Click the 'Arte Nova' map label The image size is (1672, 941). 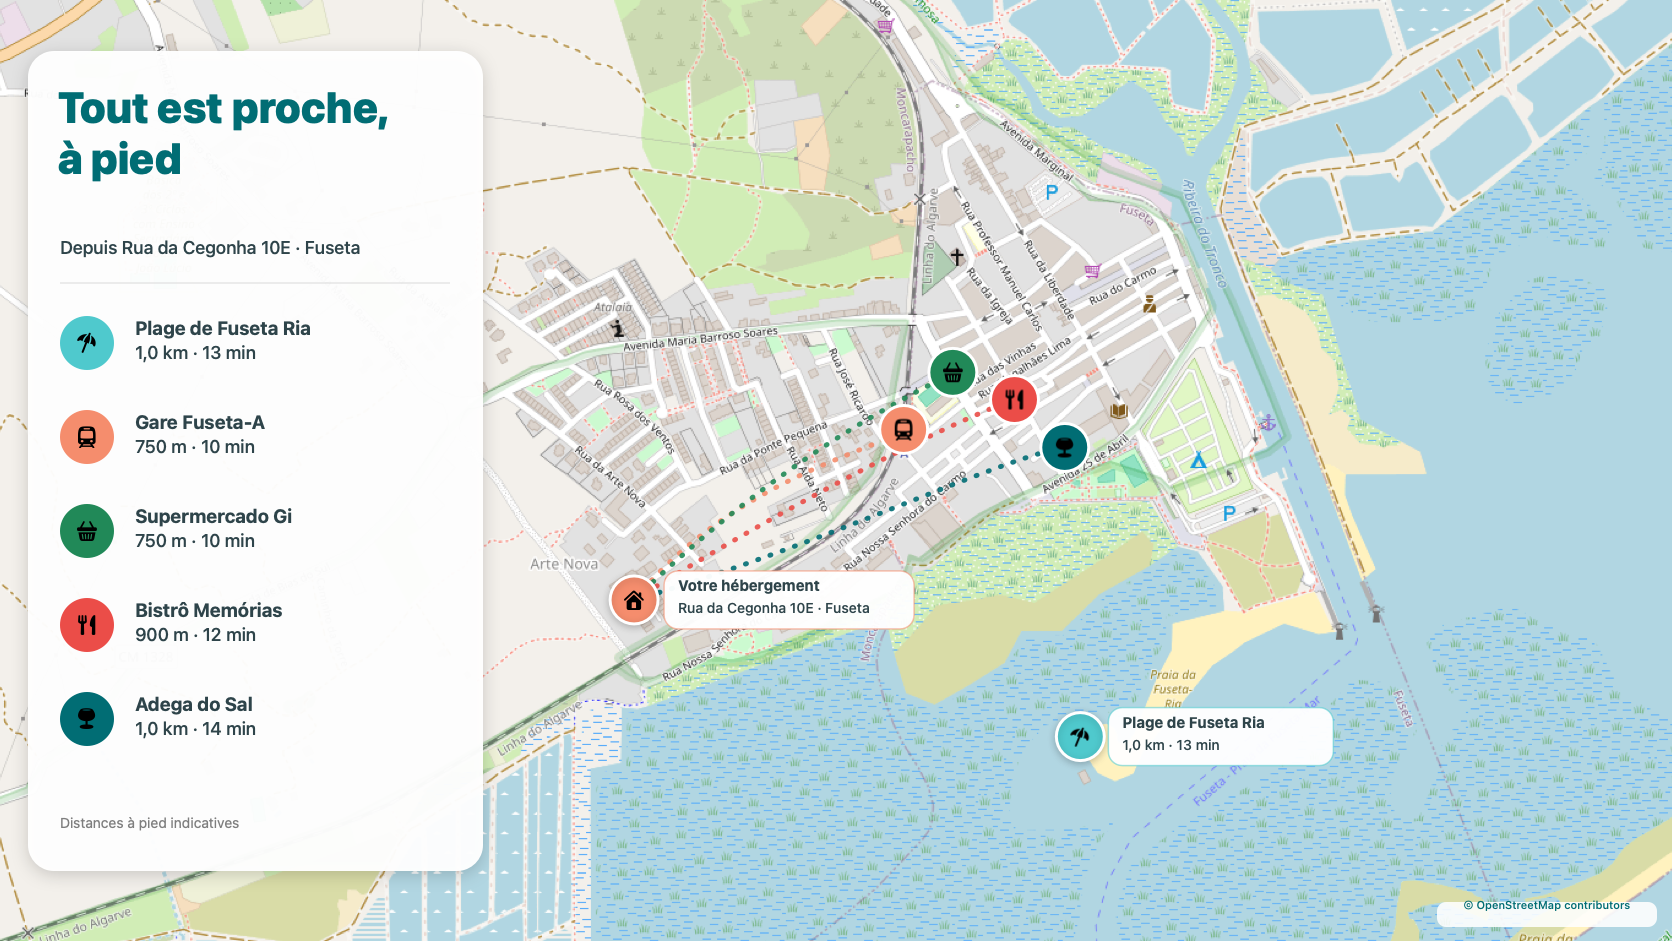point(564,564)
